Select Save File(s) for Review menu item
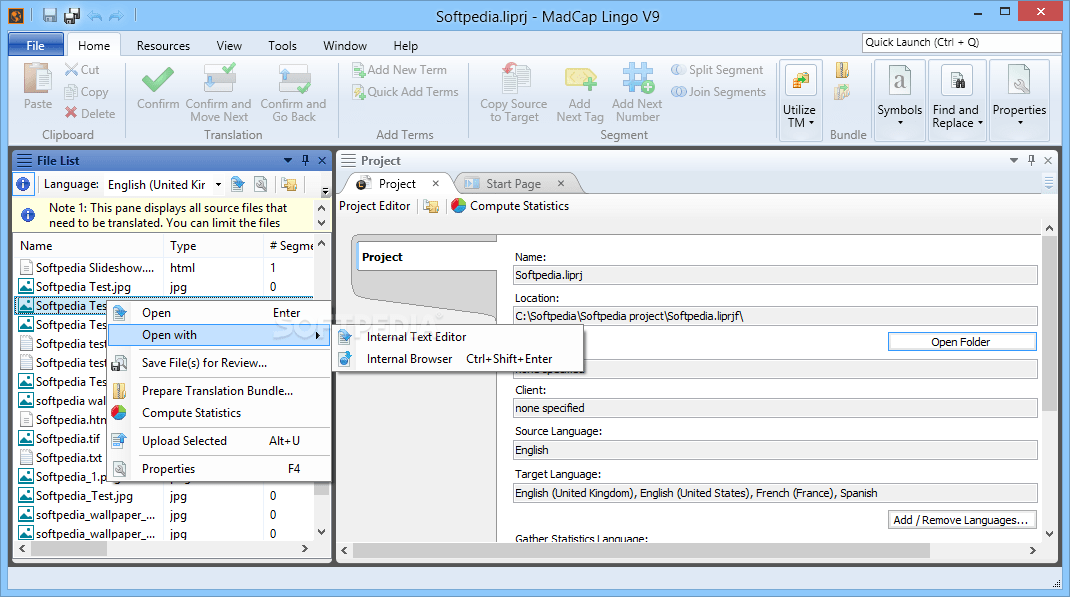Viewport: 1070px width, 597px height. coord(220,363)
